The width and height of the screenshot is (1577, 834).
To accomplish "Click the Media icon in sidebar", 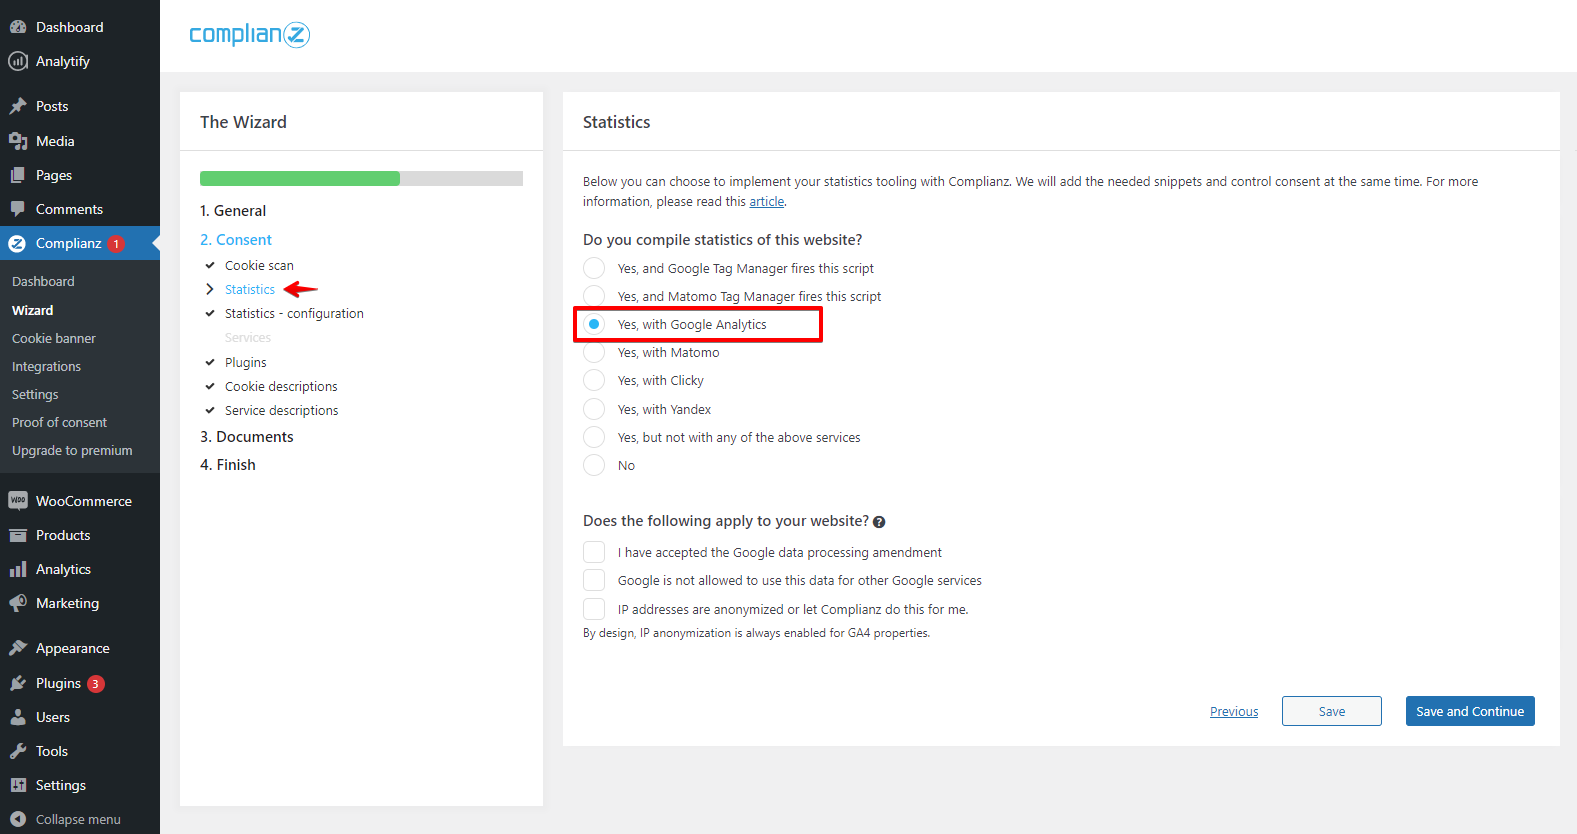I will pyautogui.click(x=18, y=141).
